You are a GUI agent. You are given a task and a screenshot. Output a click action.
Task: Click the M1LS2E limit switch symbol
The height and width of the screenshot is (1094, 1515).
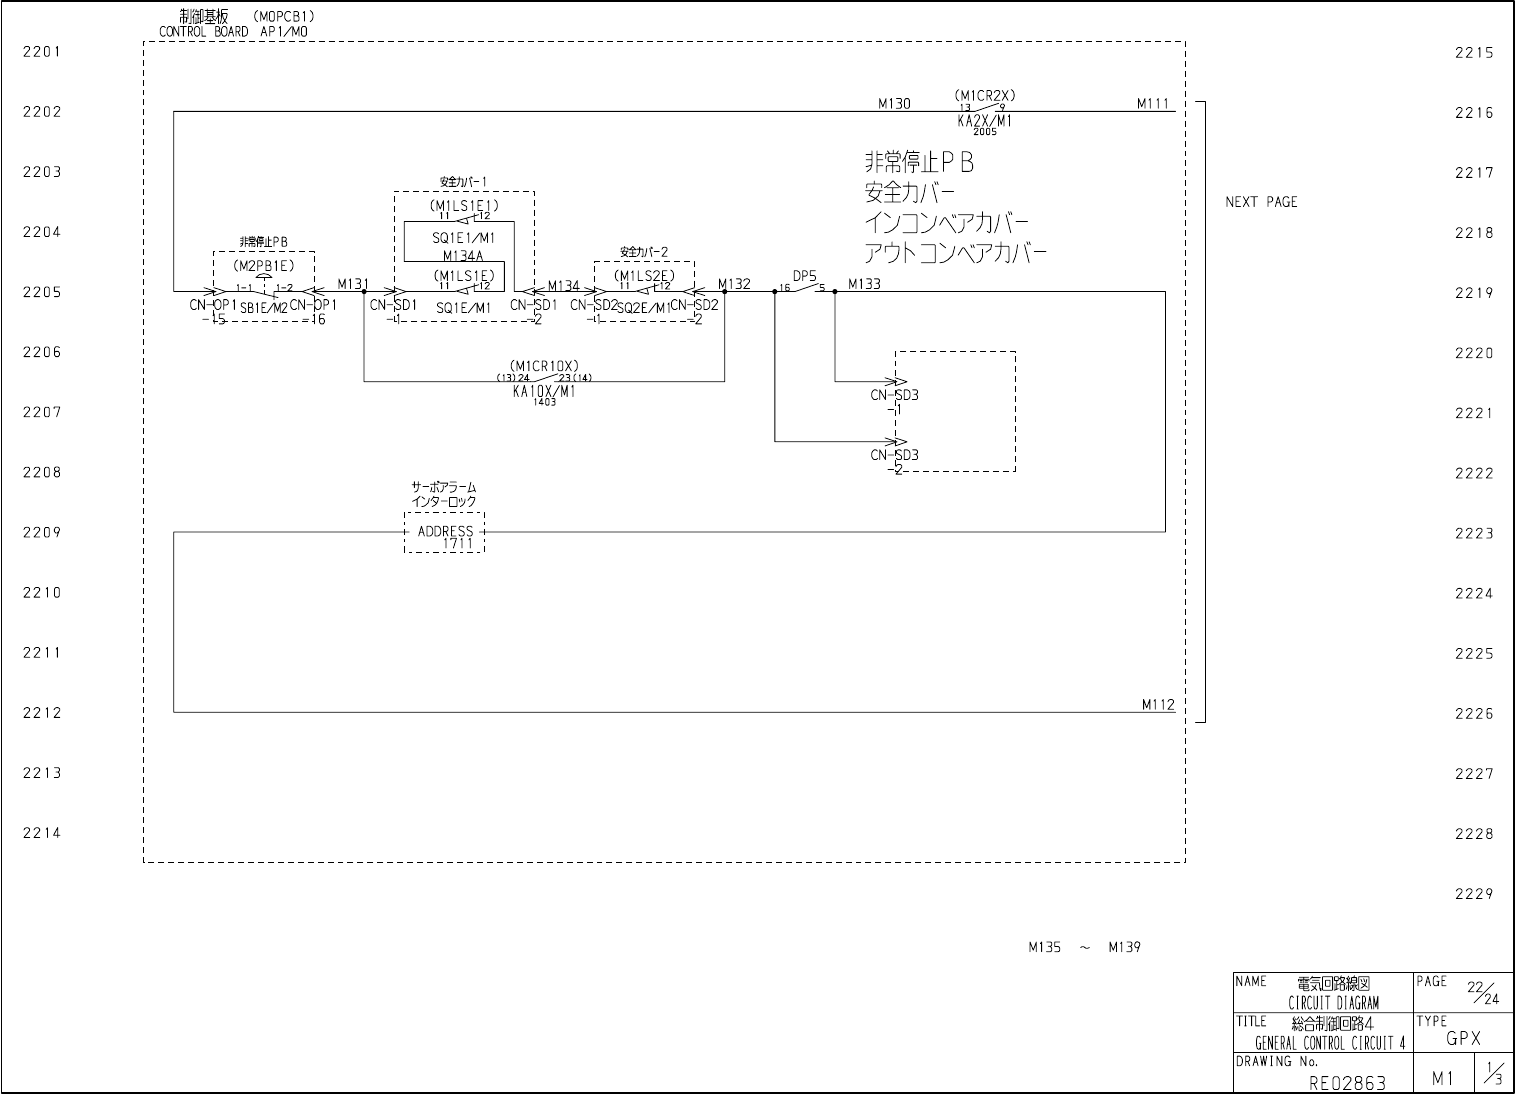[644, 288]
